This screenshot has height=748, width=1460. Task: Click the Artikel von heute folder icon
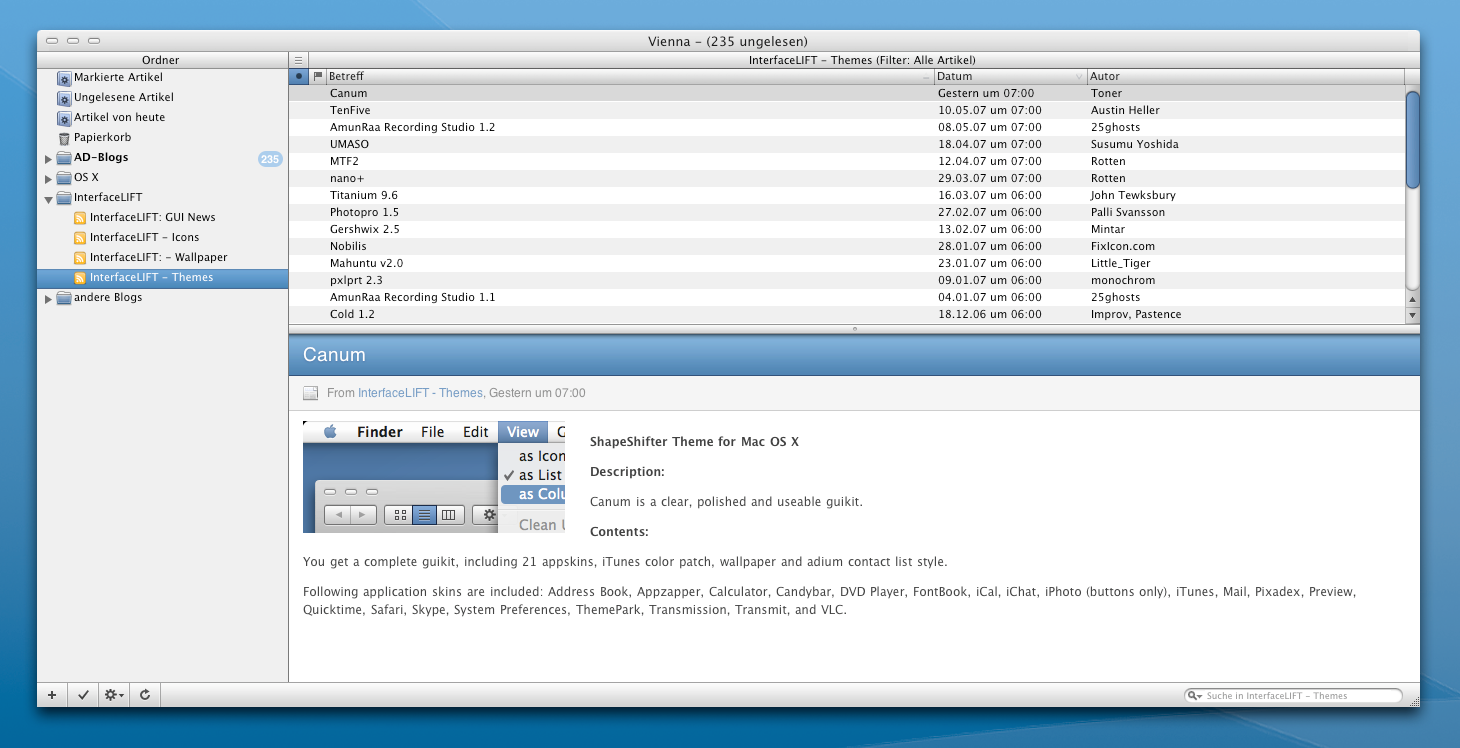coord(64,118)
